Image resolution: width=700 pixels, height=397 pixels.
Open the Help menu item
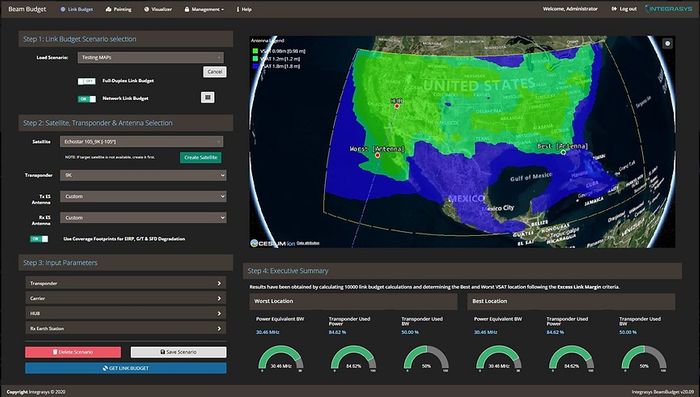[244, 9]
